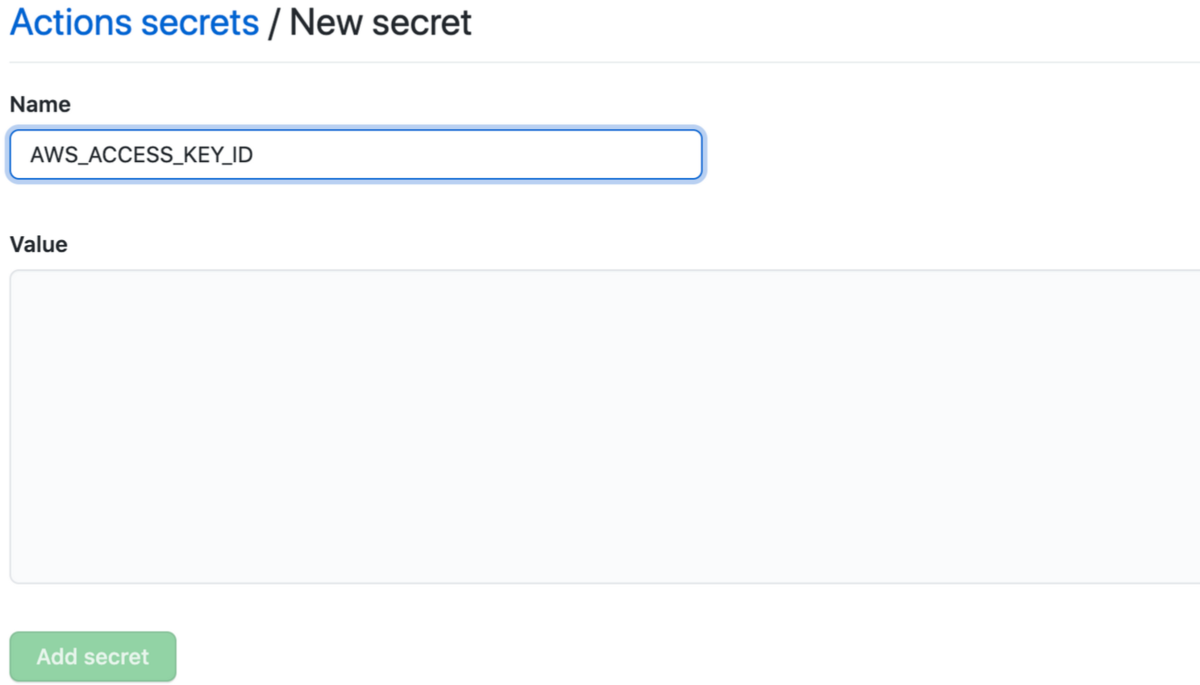Click the horizontal divider below the heading
This screenshot has height=685, width=1200.
pyautogui.click(x=600, y=62)
